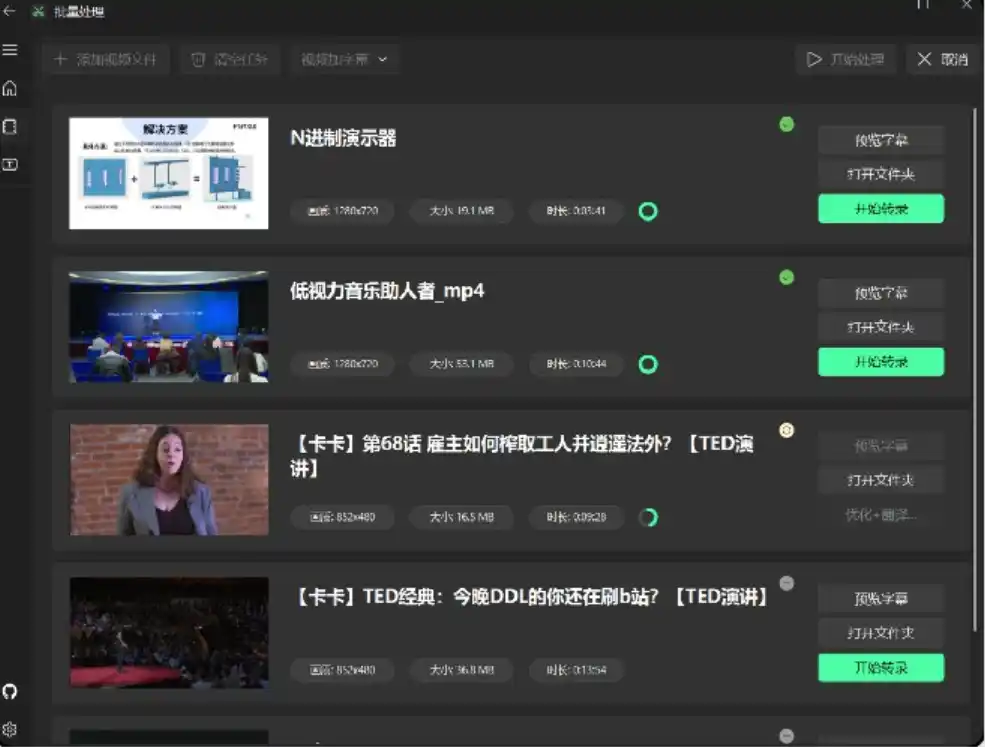Screen dimensions: 985x747
Task: Click the green status dot for 低视力音乐助人者_mp4
Action: [786, 277]
